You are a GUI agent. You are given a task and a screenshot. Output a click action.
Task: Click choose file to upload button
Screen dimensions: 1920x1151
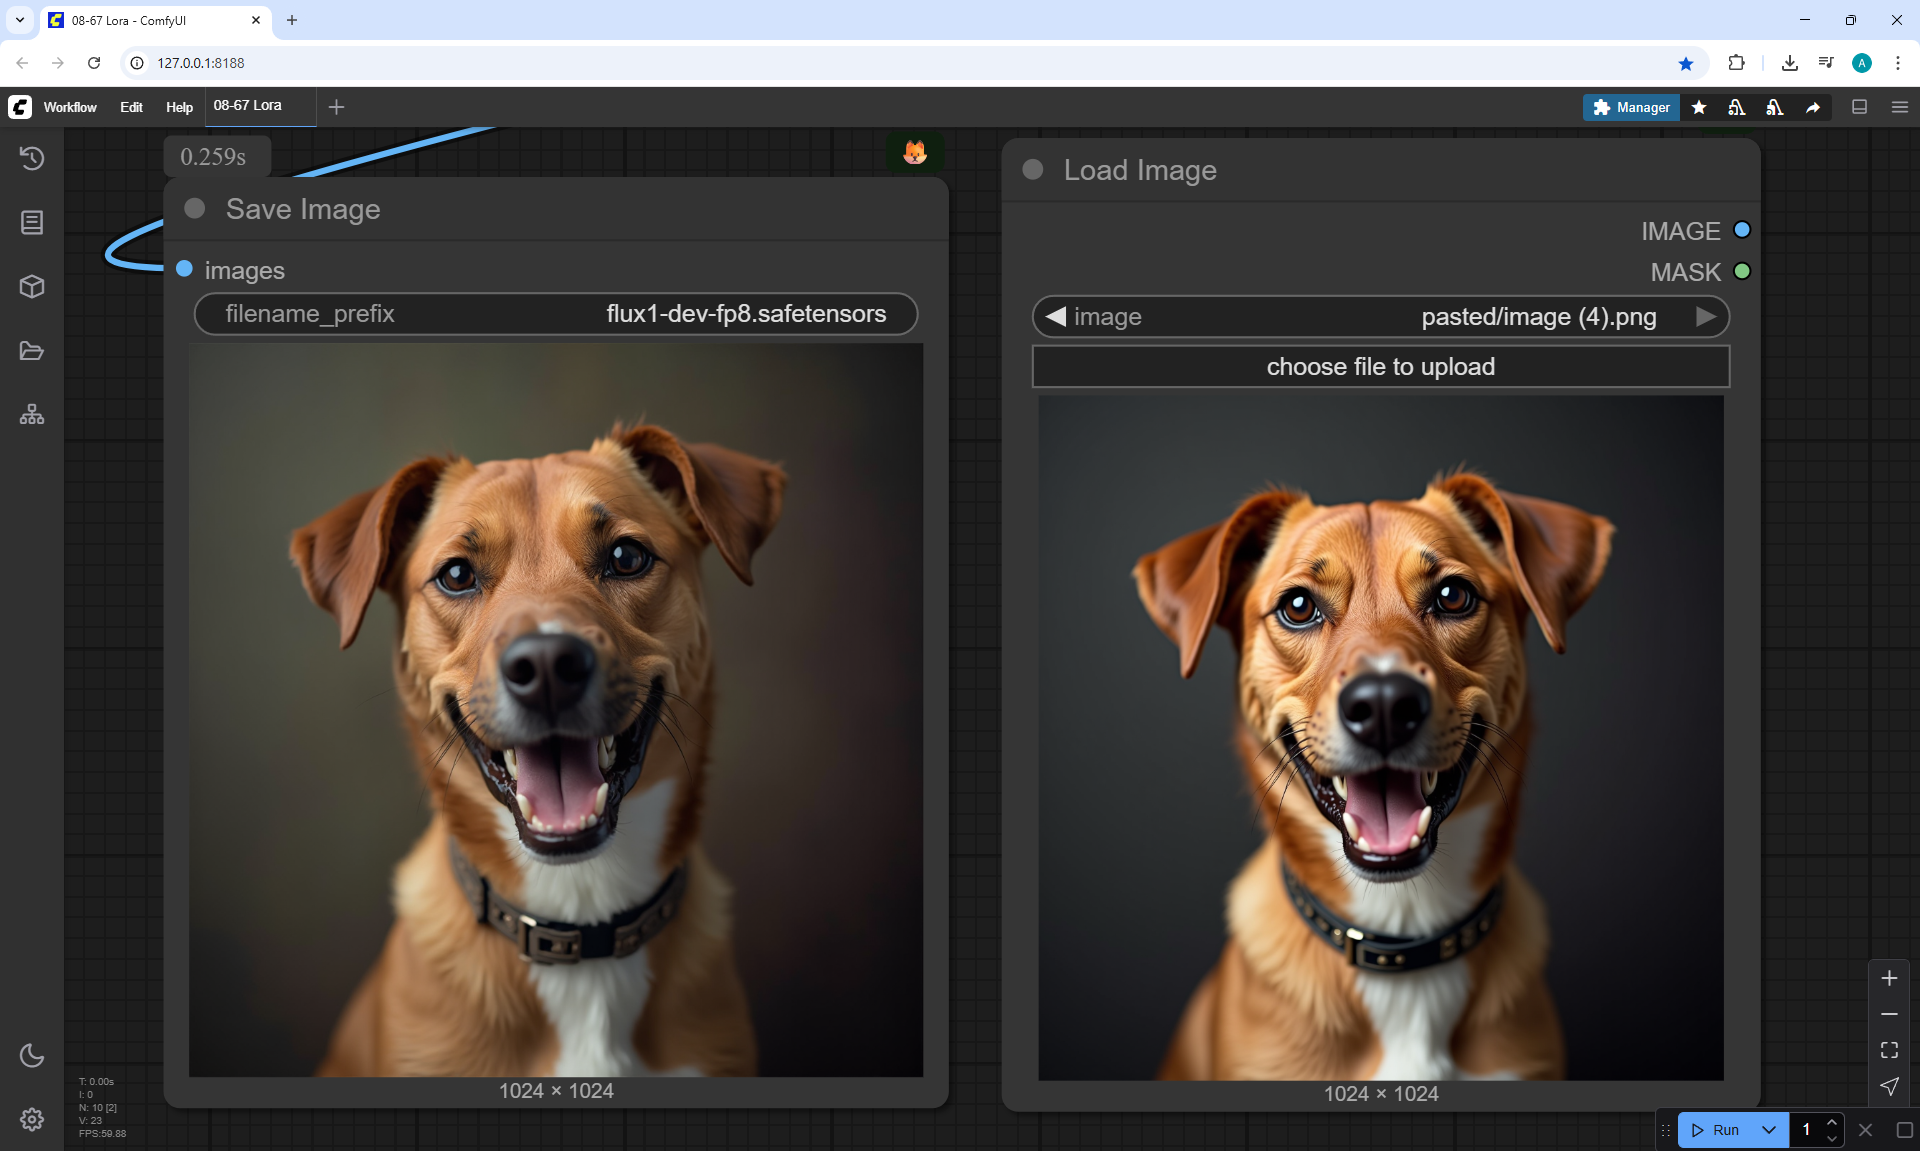[1380, 367]
